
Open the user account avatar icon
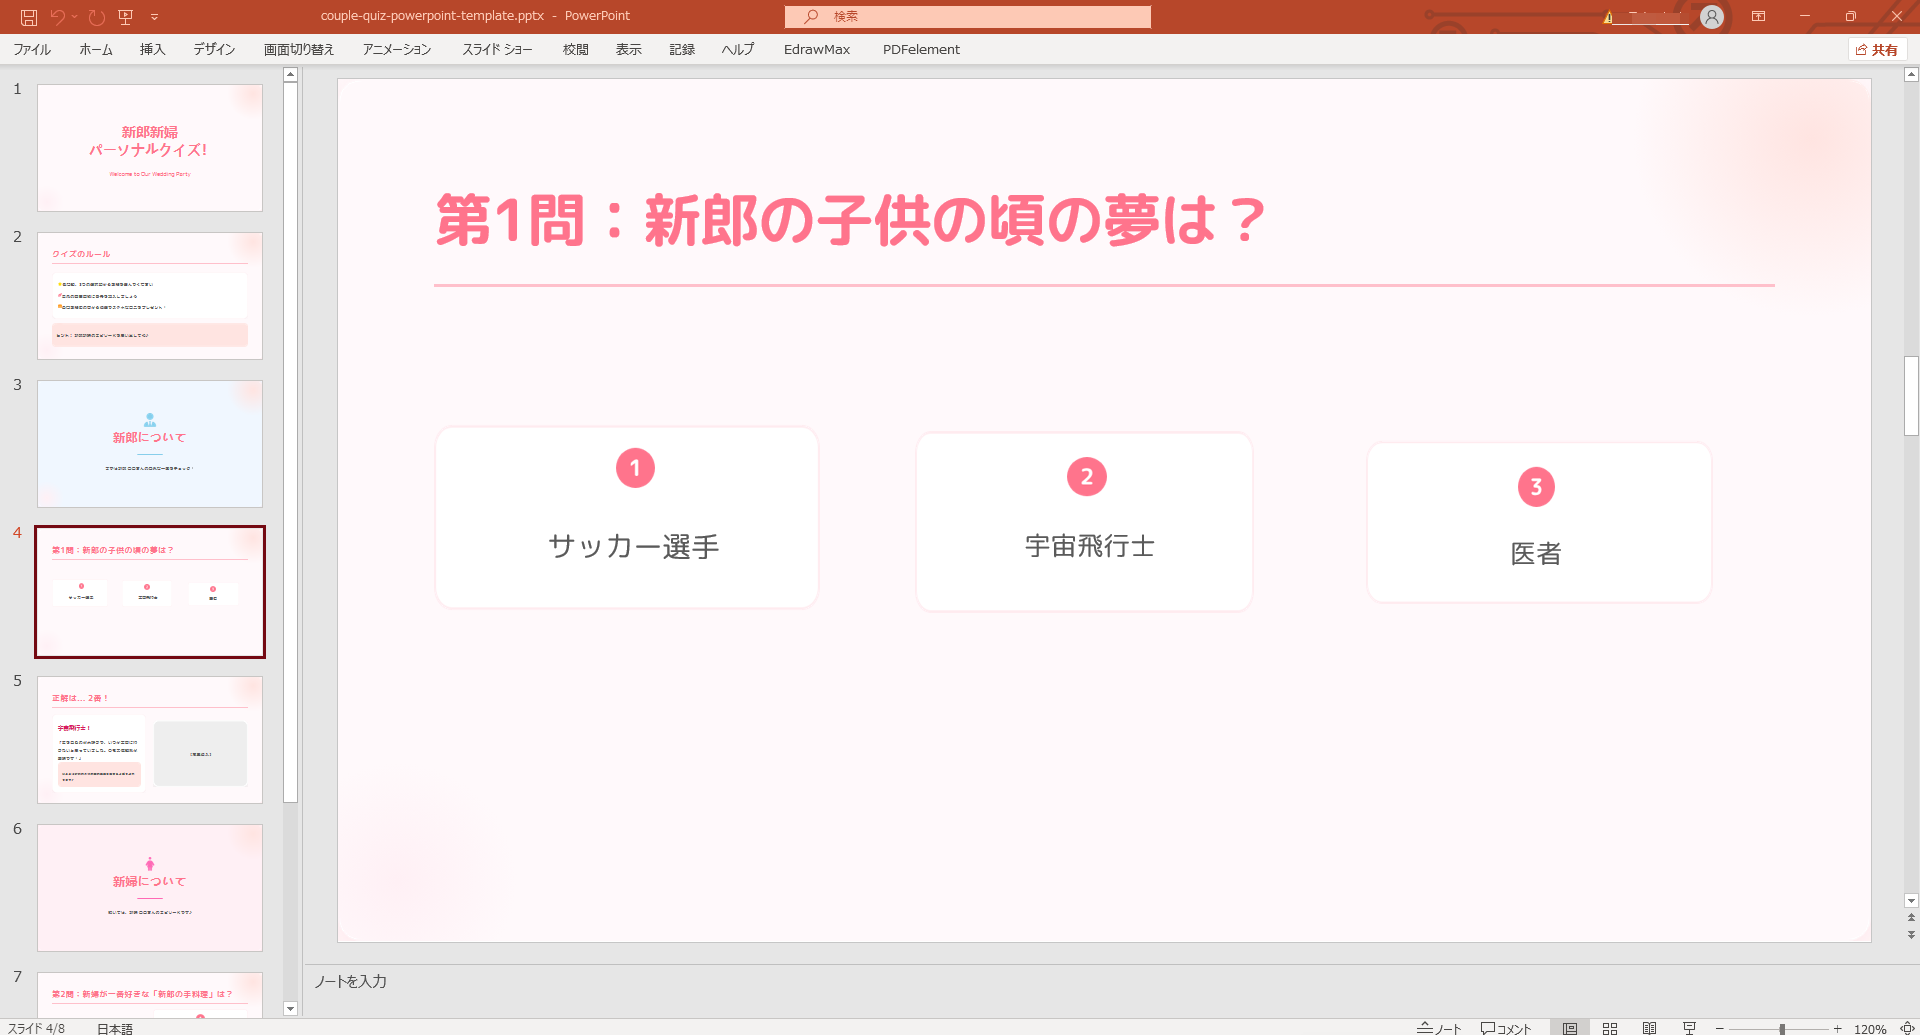pos(1712,17)
